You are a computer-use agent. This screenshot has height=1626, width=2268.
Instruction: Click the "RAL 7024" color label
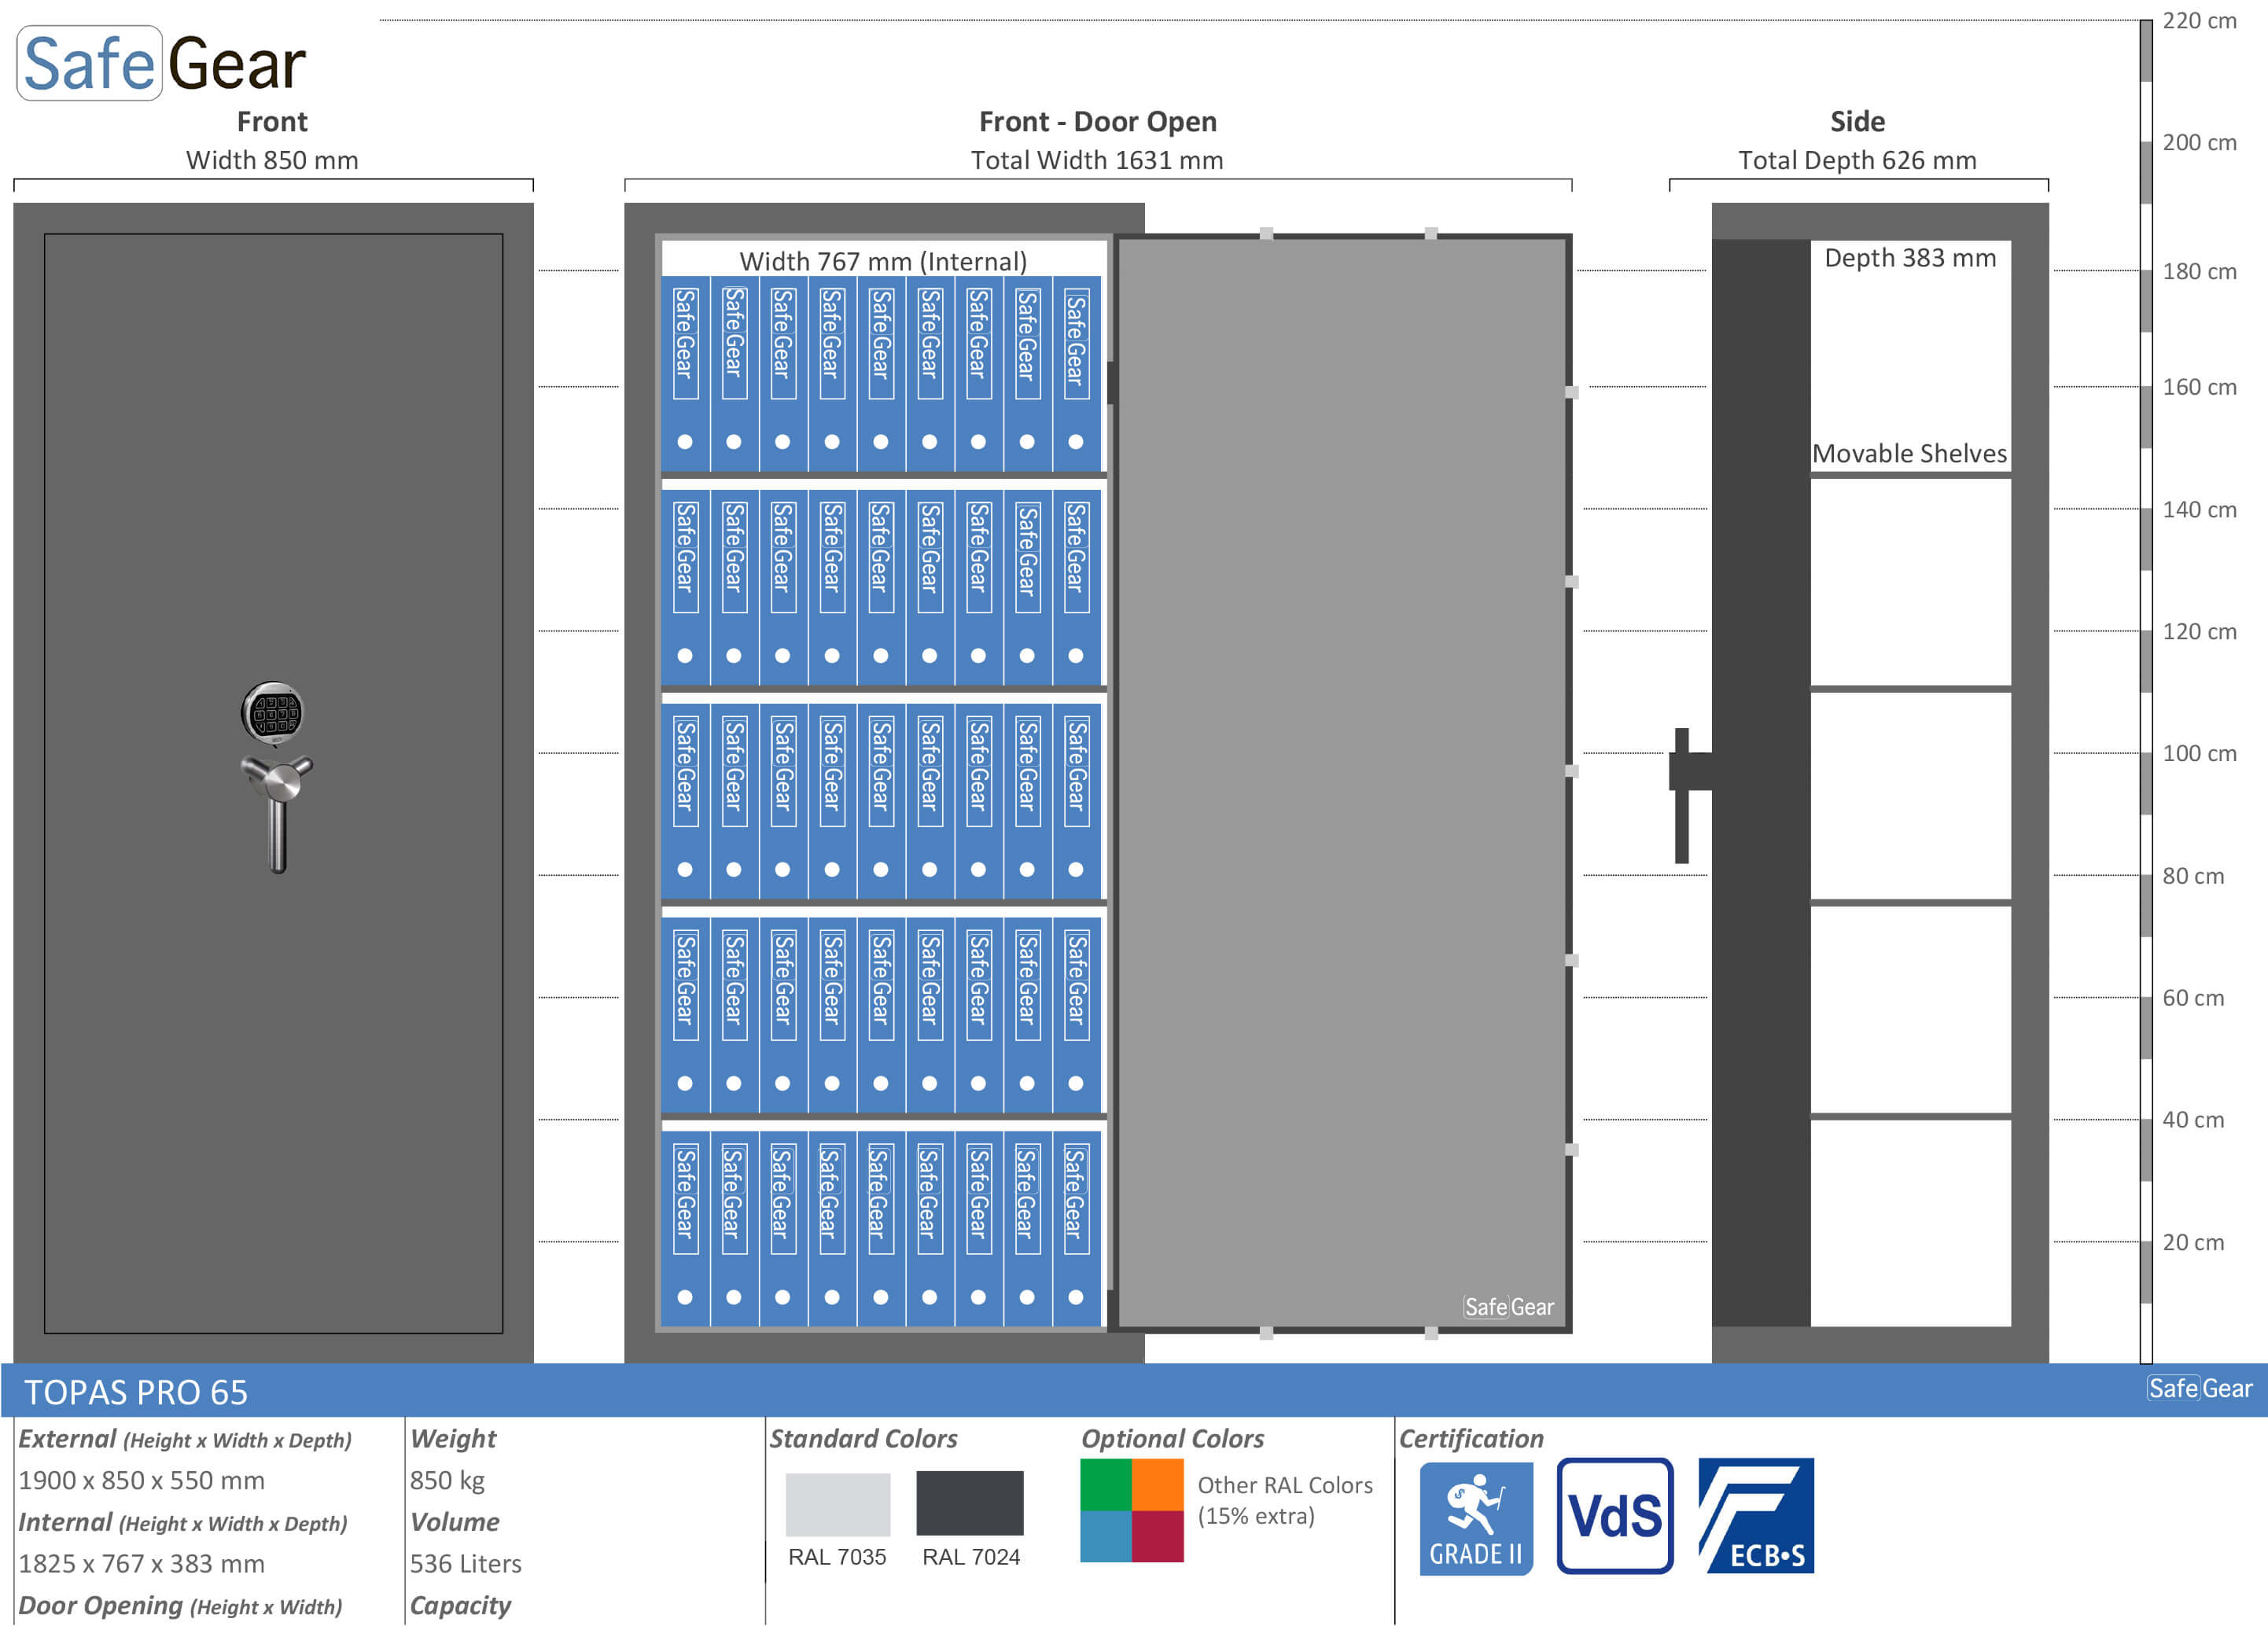tap(971, 1557)
